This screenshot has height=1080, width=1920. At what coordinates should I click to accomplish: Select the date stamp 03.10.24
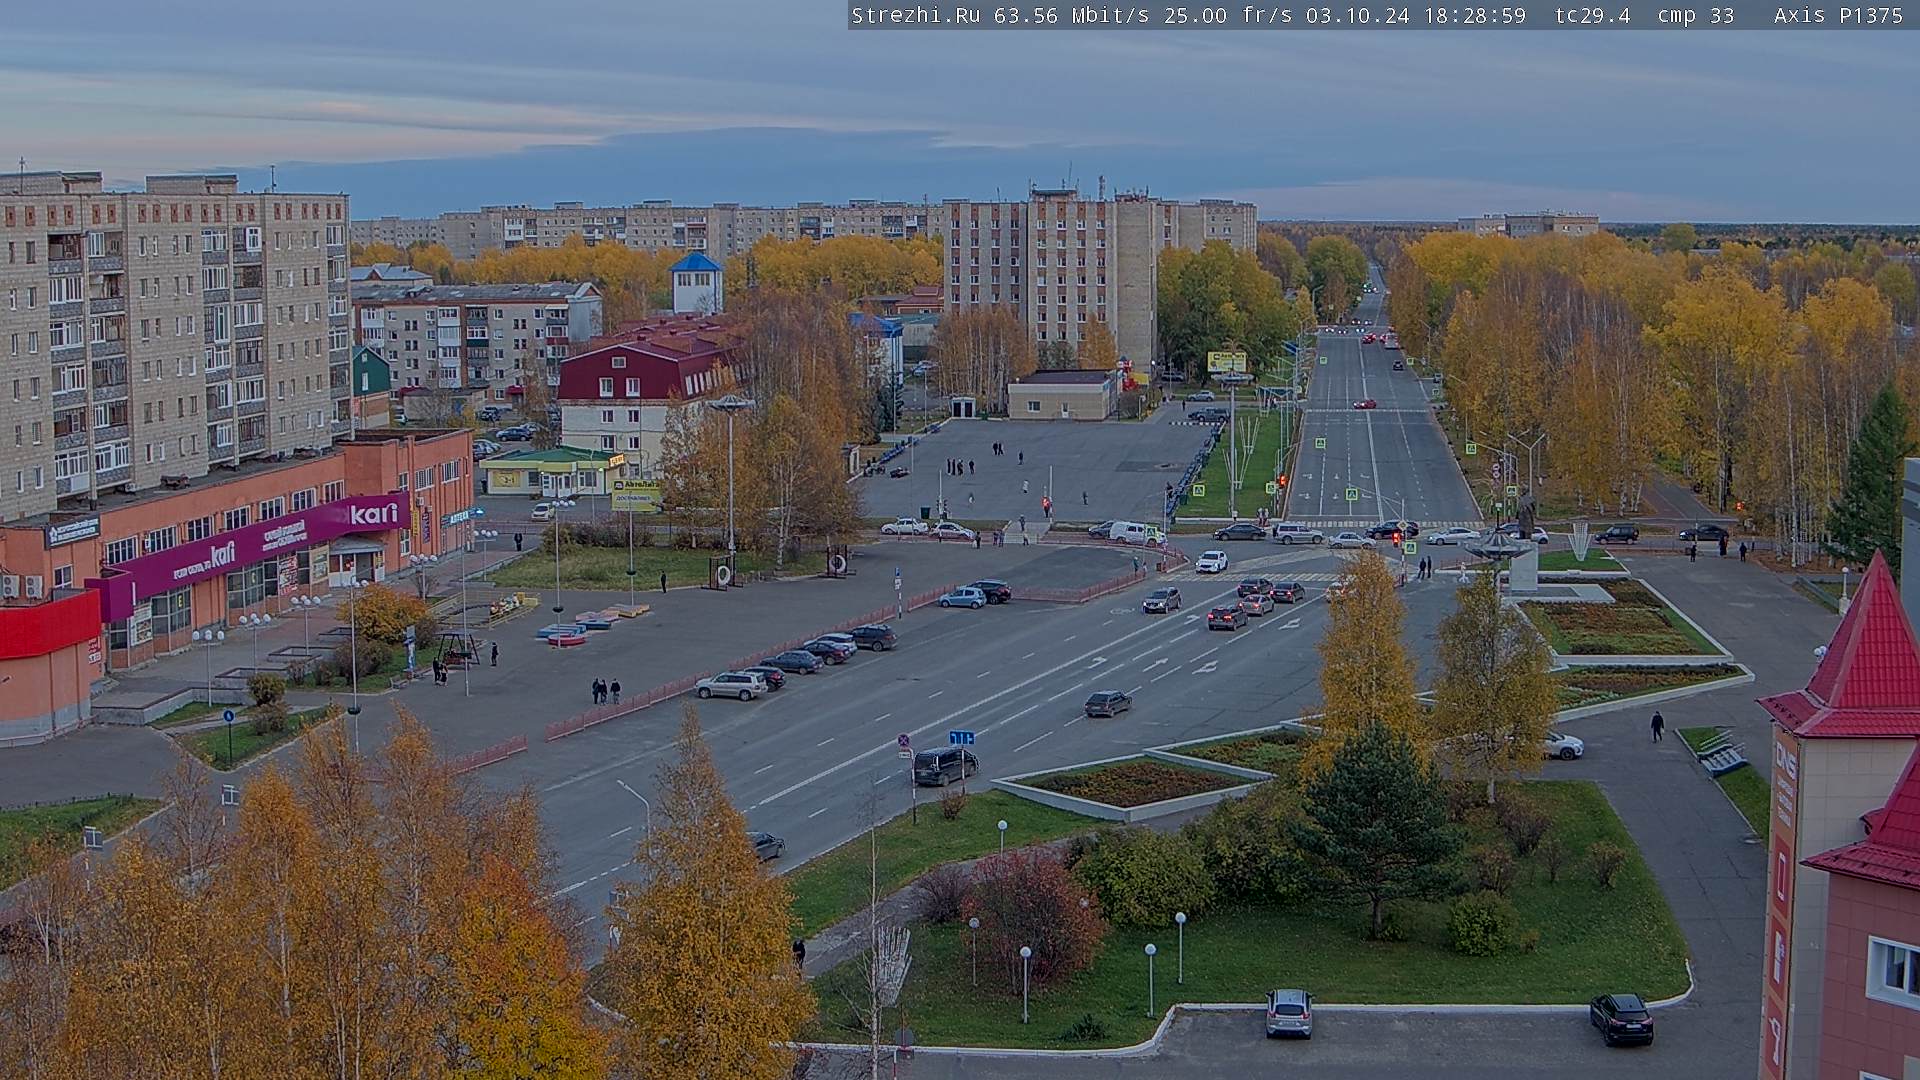tap(1358, 15)
